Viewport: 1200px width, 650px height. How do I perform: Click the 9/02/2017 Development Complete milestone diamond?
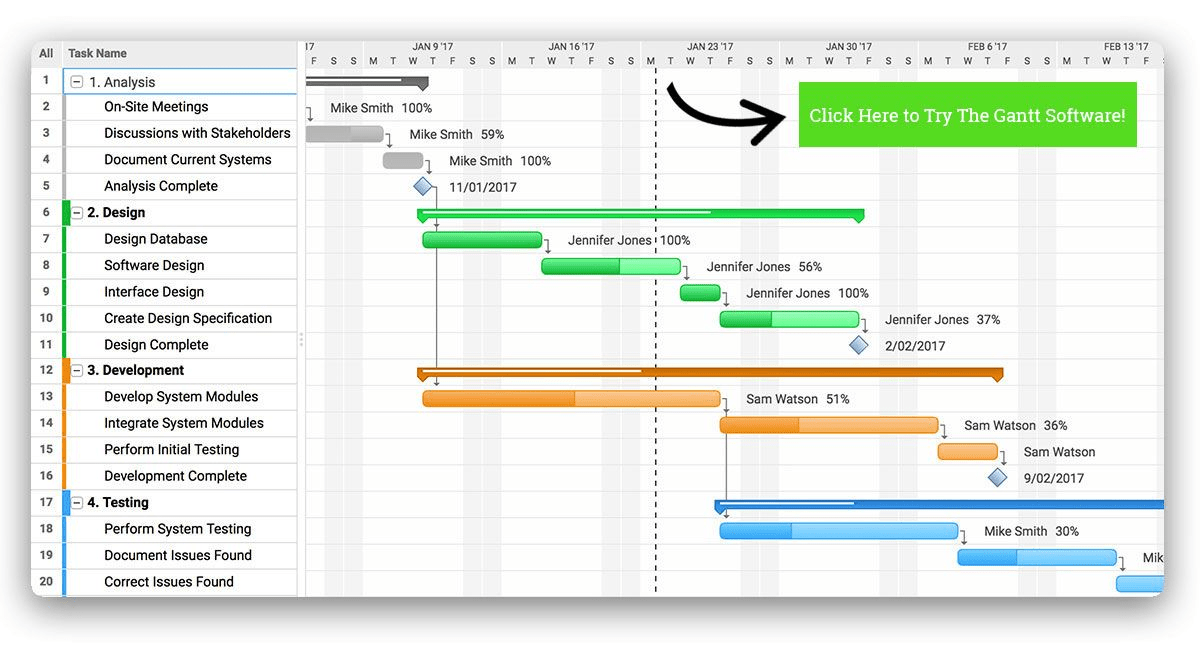pos(997,477)
